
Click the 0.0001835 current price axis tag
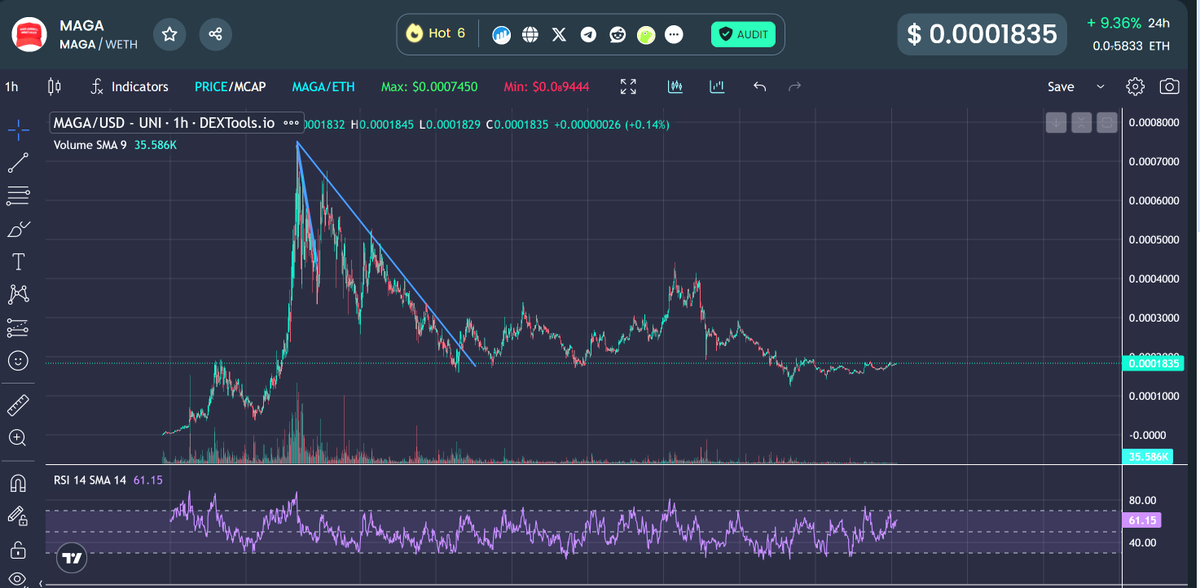click(x=1155, y=364)
